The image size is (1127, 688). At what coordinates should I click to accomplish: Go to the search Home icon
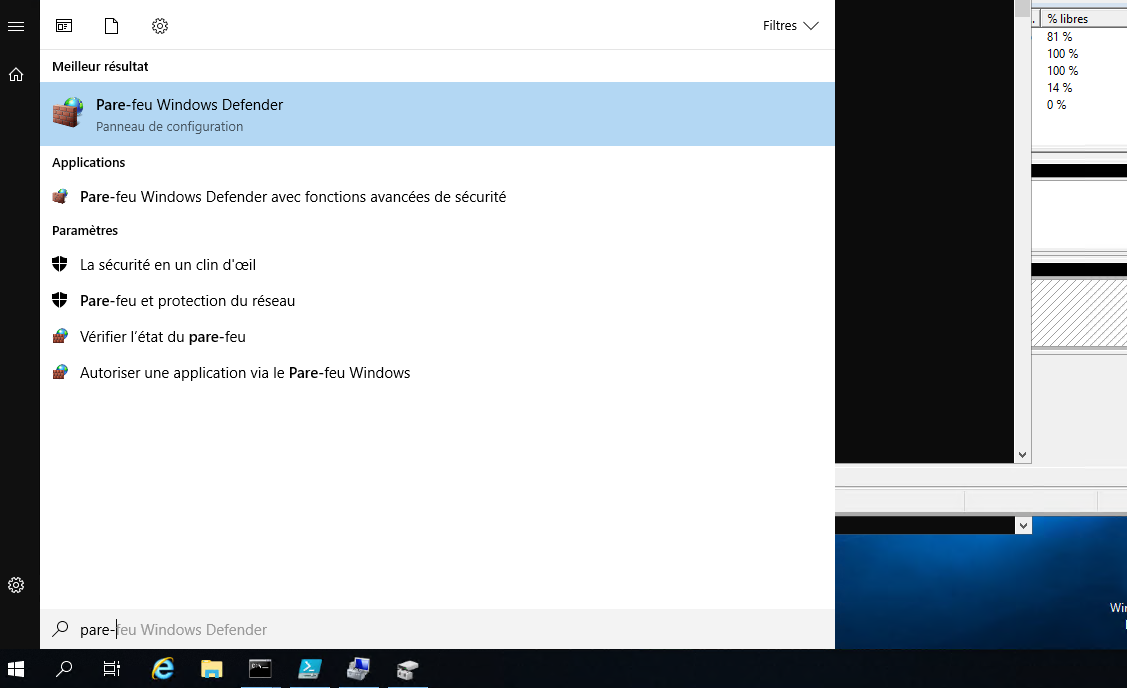(x=16, y=75)
